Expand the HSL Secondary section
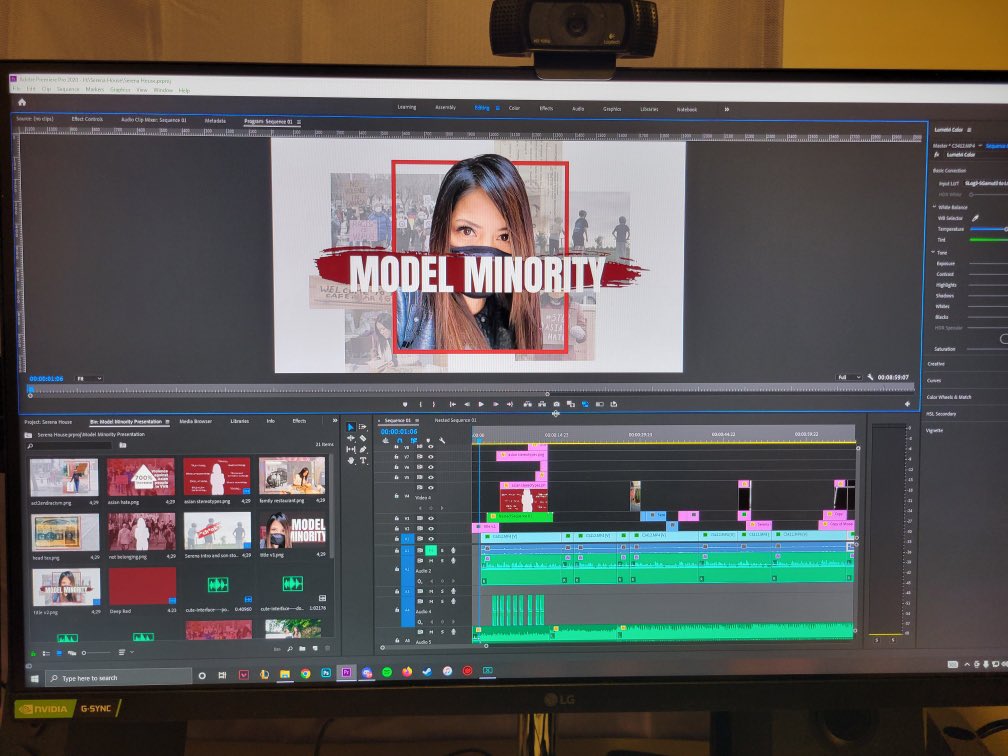 [941, 414]
